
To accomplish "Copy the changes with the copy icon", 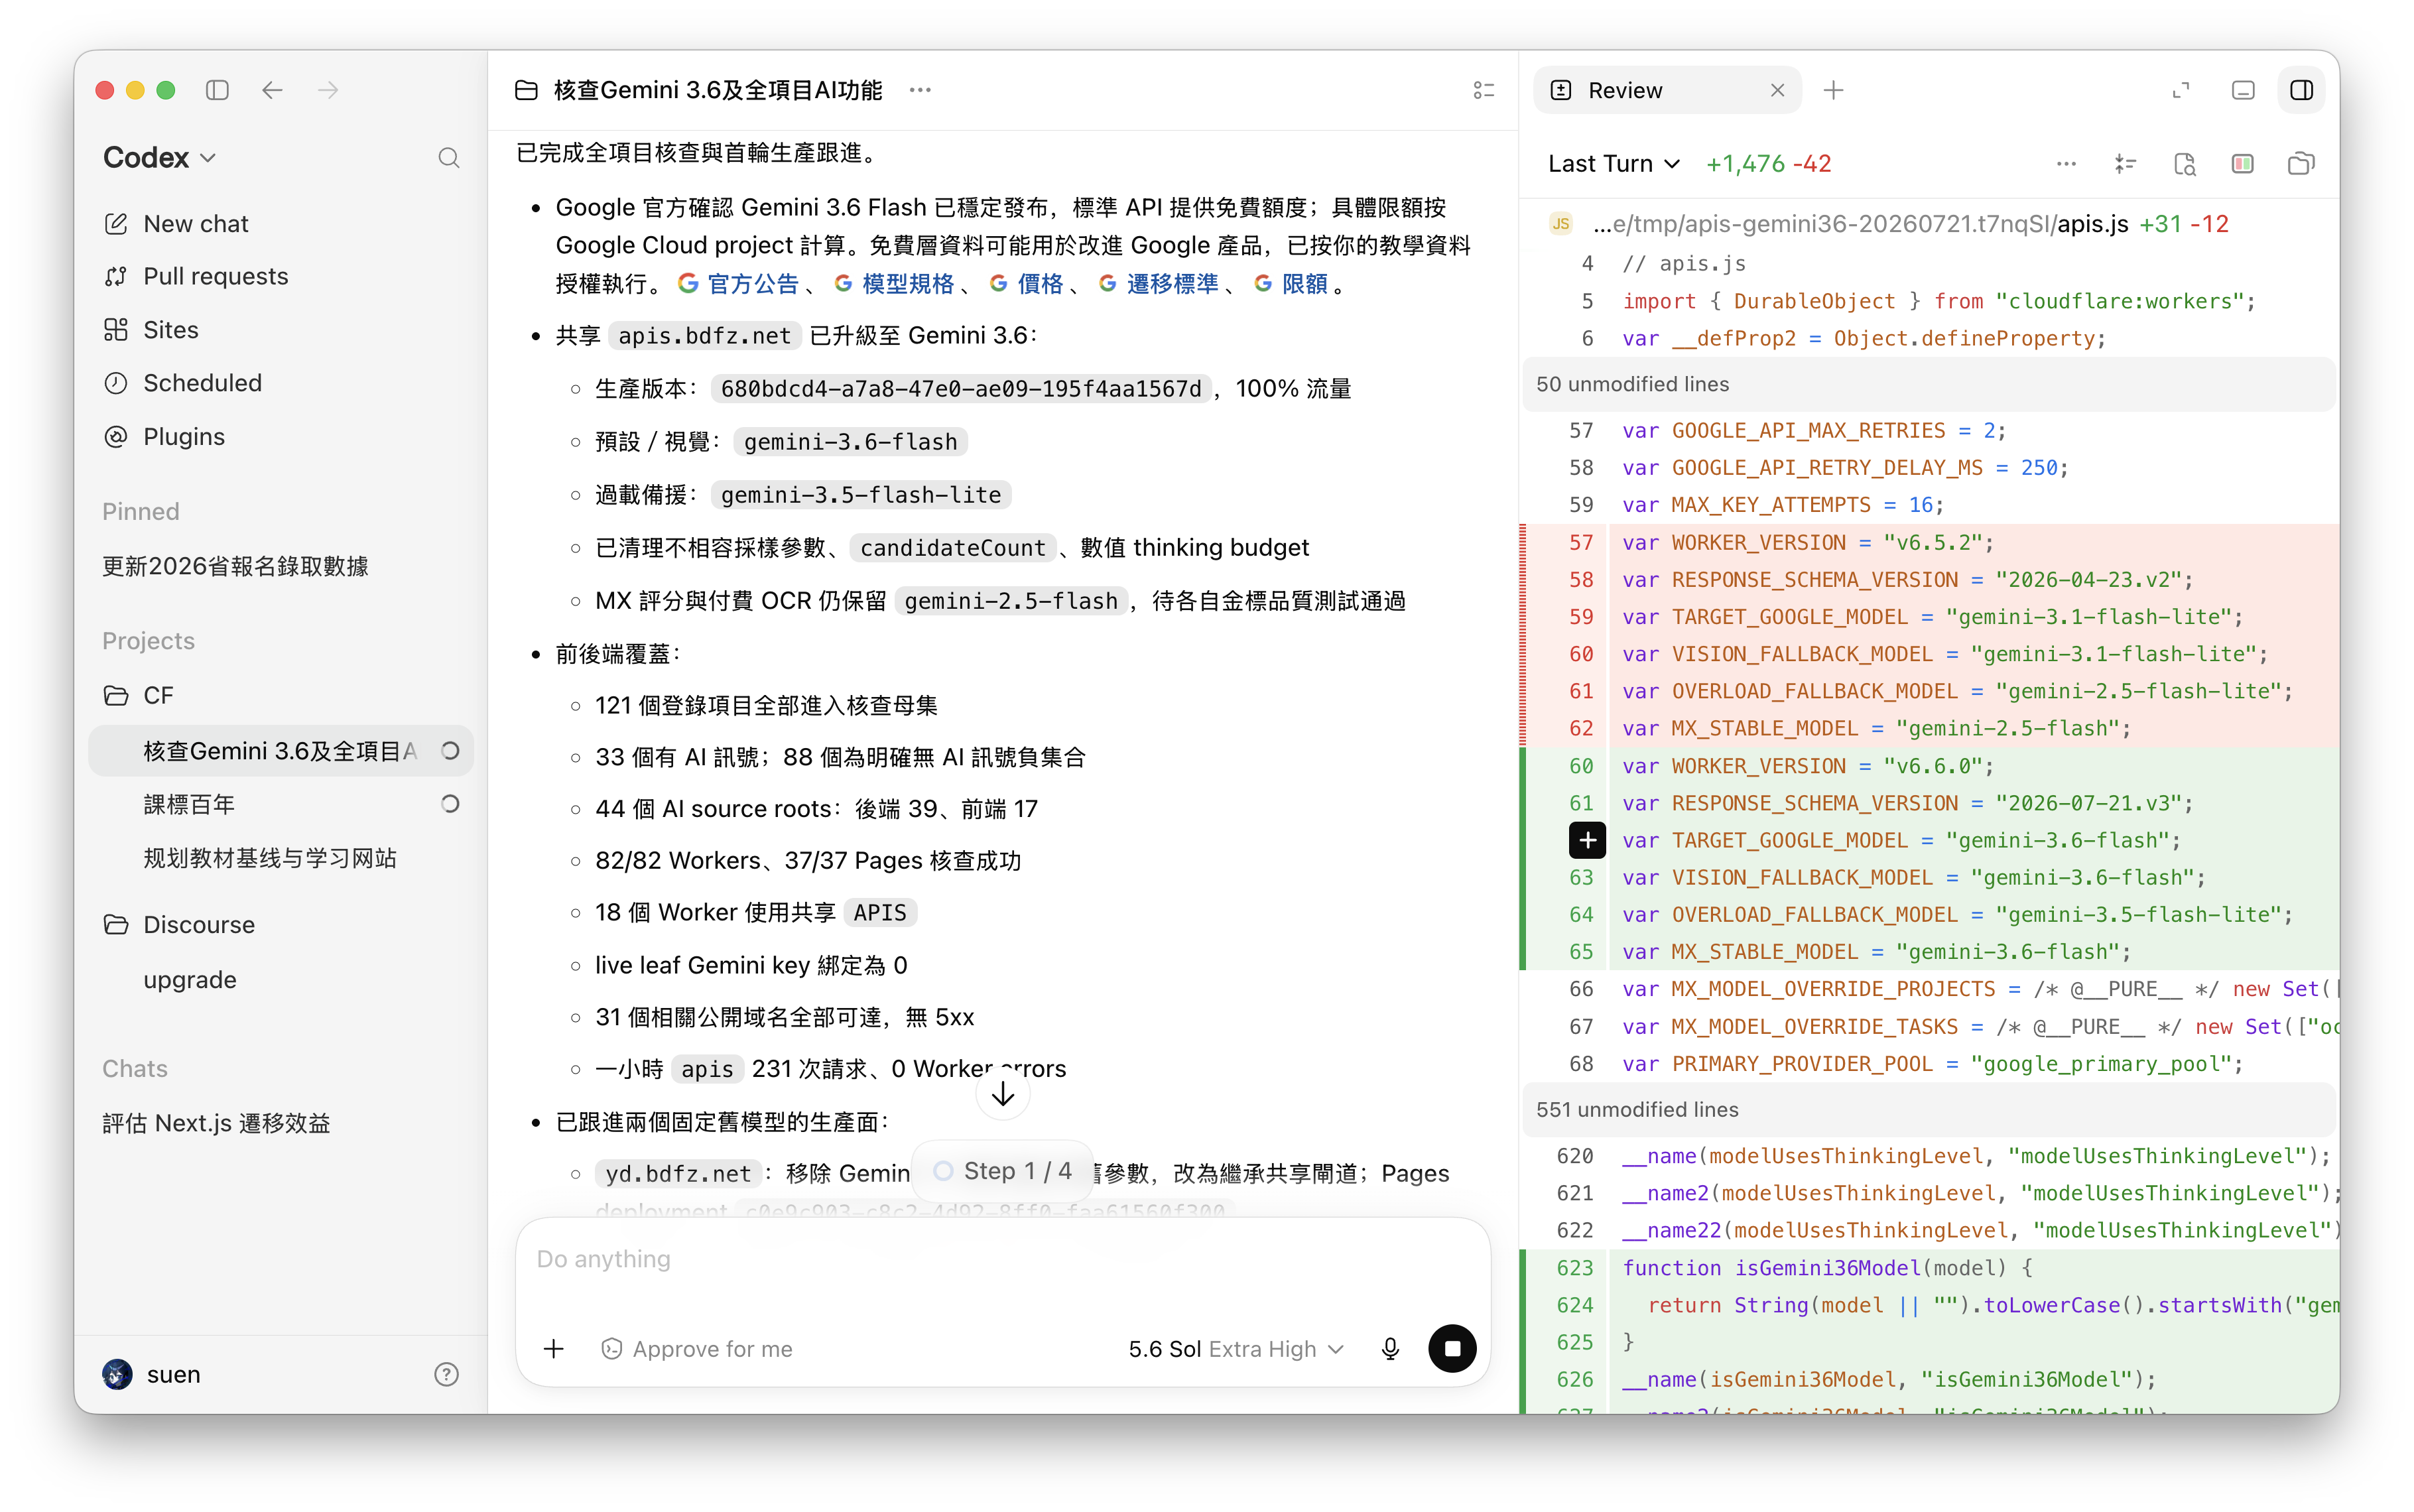I will (2301, 164).
